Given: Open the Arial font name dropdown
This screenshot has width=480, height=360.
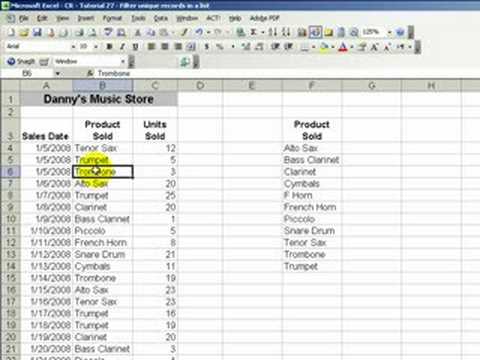Looking at the screenshot, I should 73,47.
